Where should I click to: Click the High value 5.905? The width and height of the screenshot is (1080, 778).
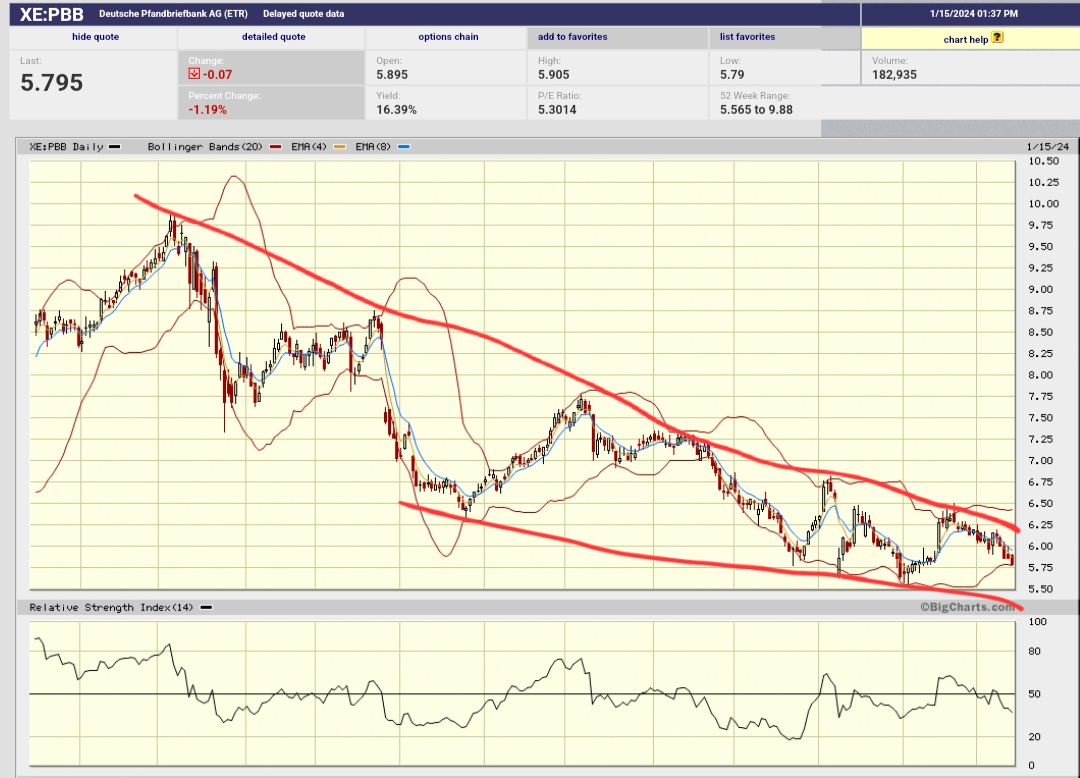pyautogui.click(x=554, y=74)
